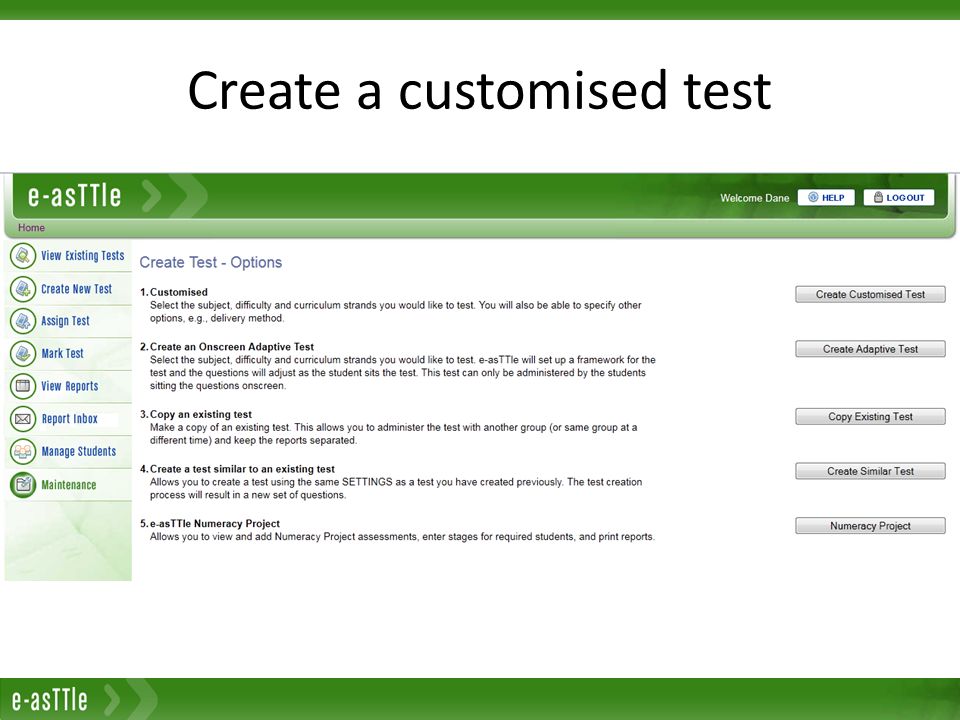Screen dimensions: 960x720
Task: Click the 'Create Test - Options' heading
Action: 211,262
